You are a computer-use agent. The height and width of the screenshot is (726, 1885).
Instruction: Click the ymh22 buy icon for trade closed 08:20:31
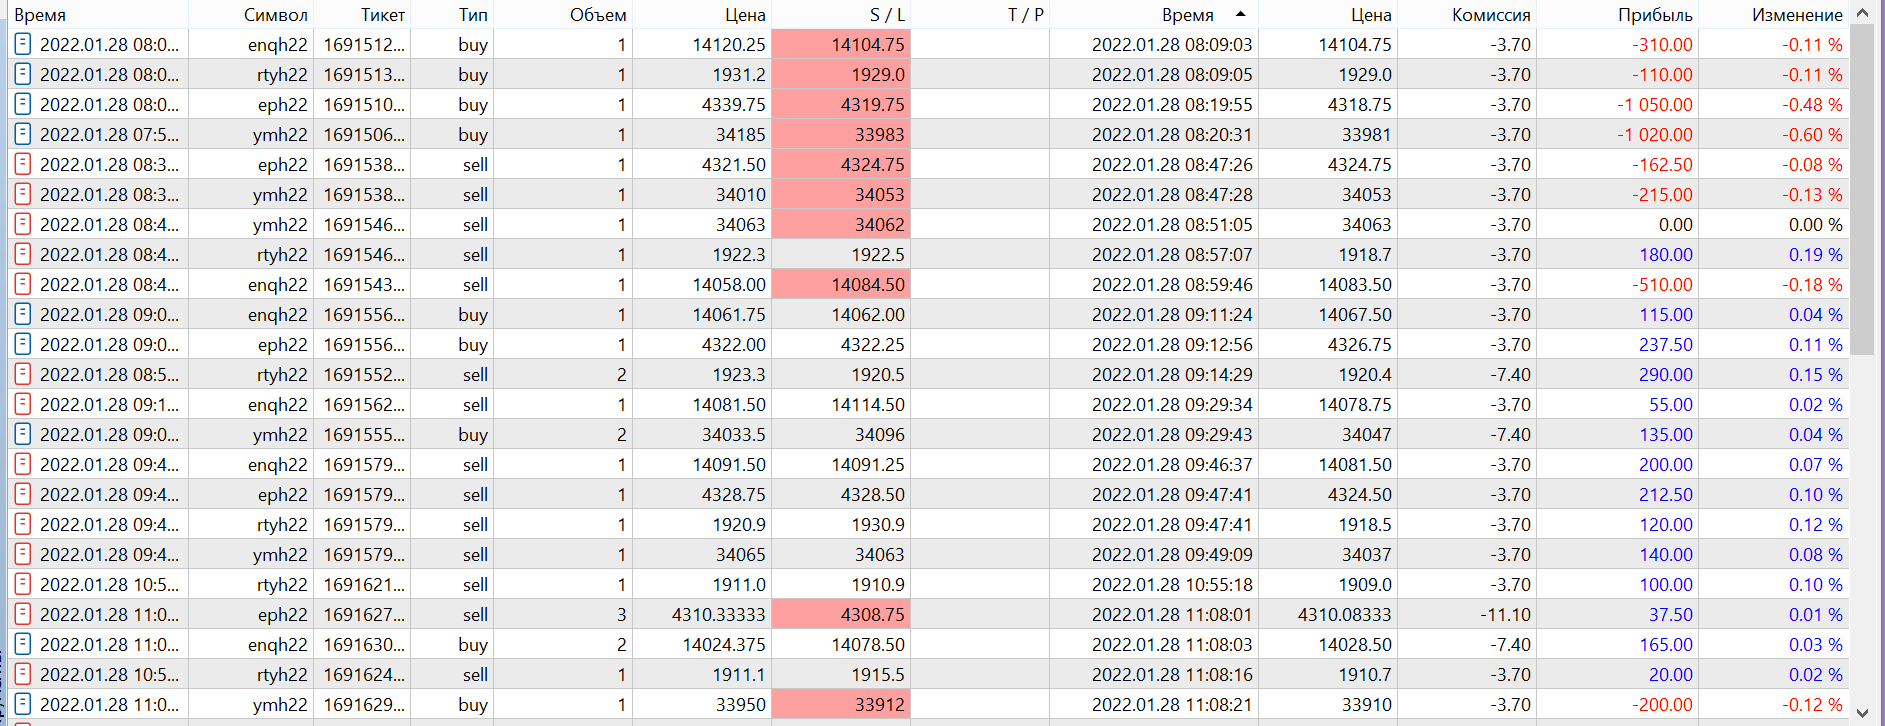[x=22, y=134]
